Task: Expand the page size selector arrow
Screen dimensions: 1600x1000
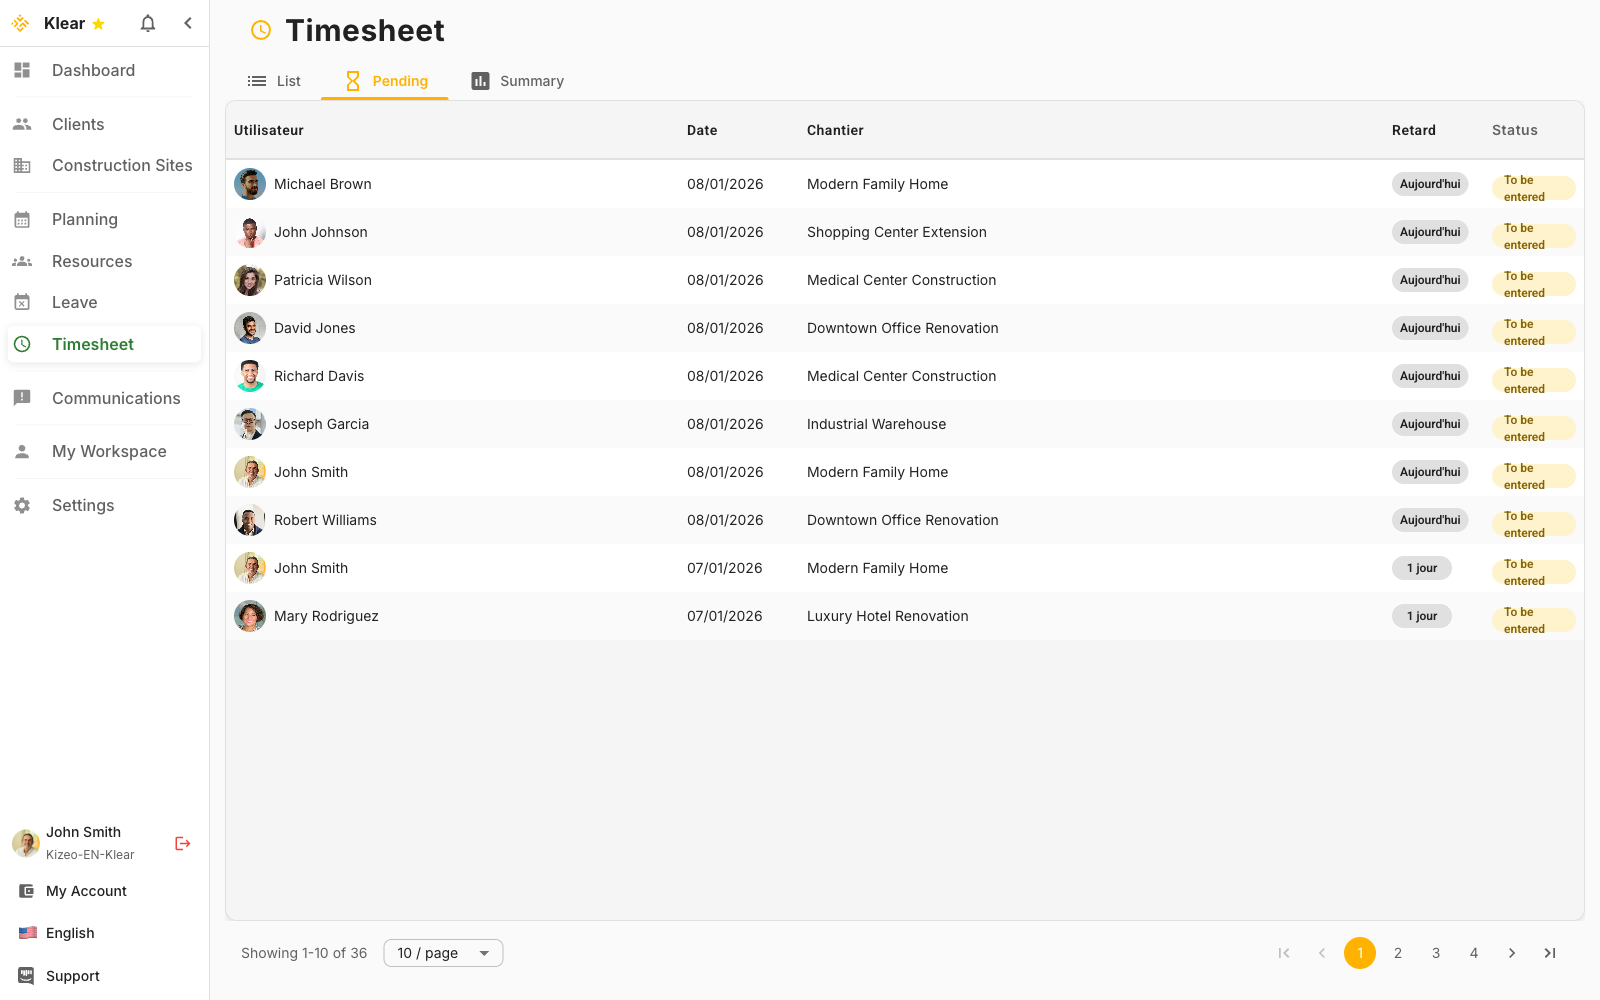Action: pos(485,953)
